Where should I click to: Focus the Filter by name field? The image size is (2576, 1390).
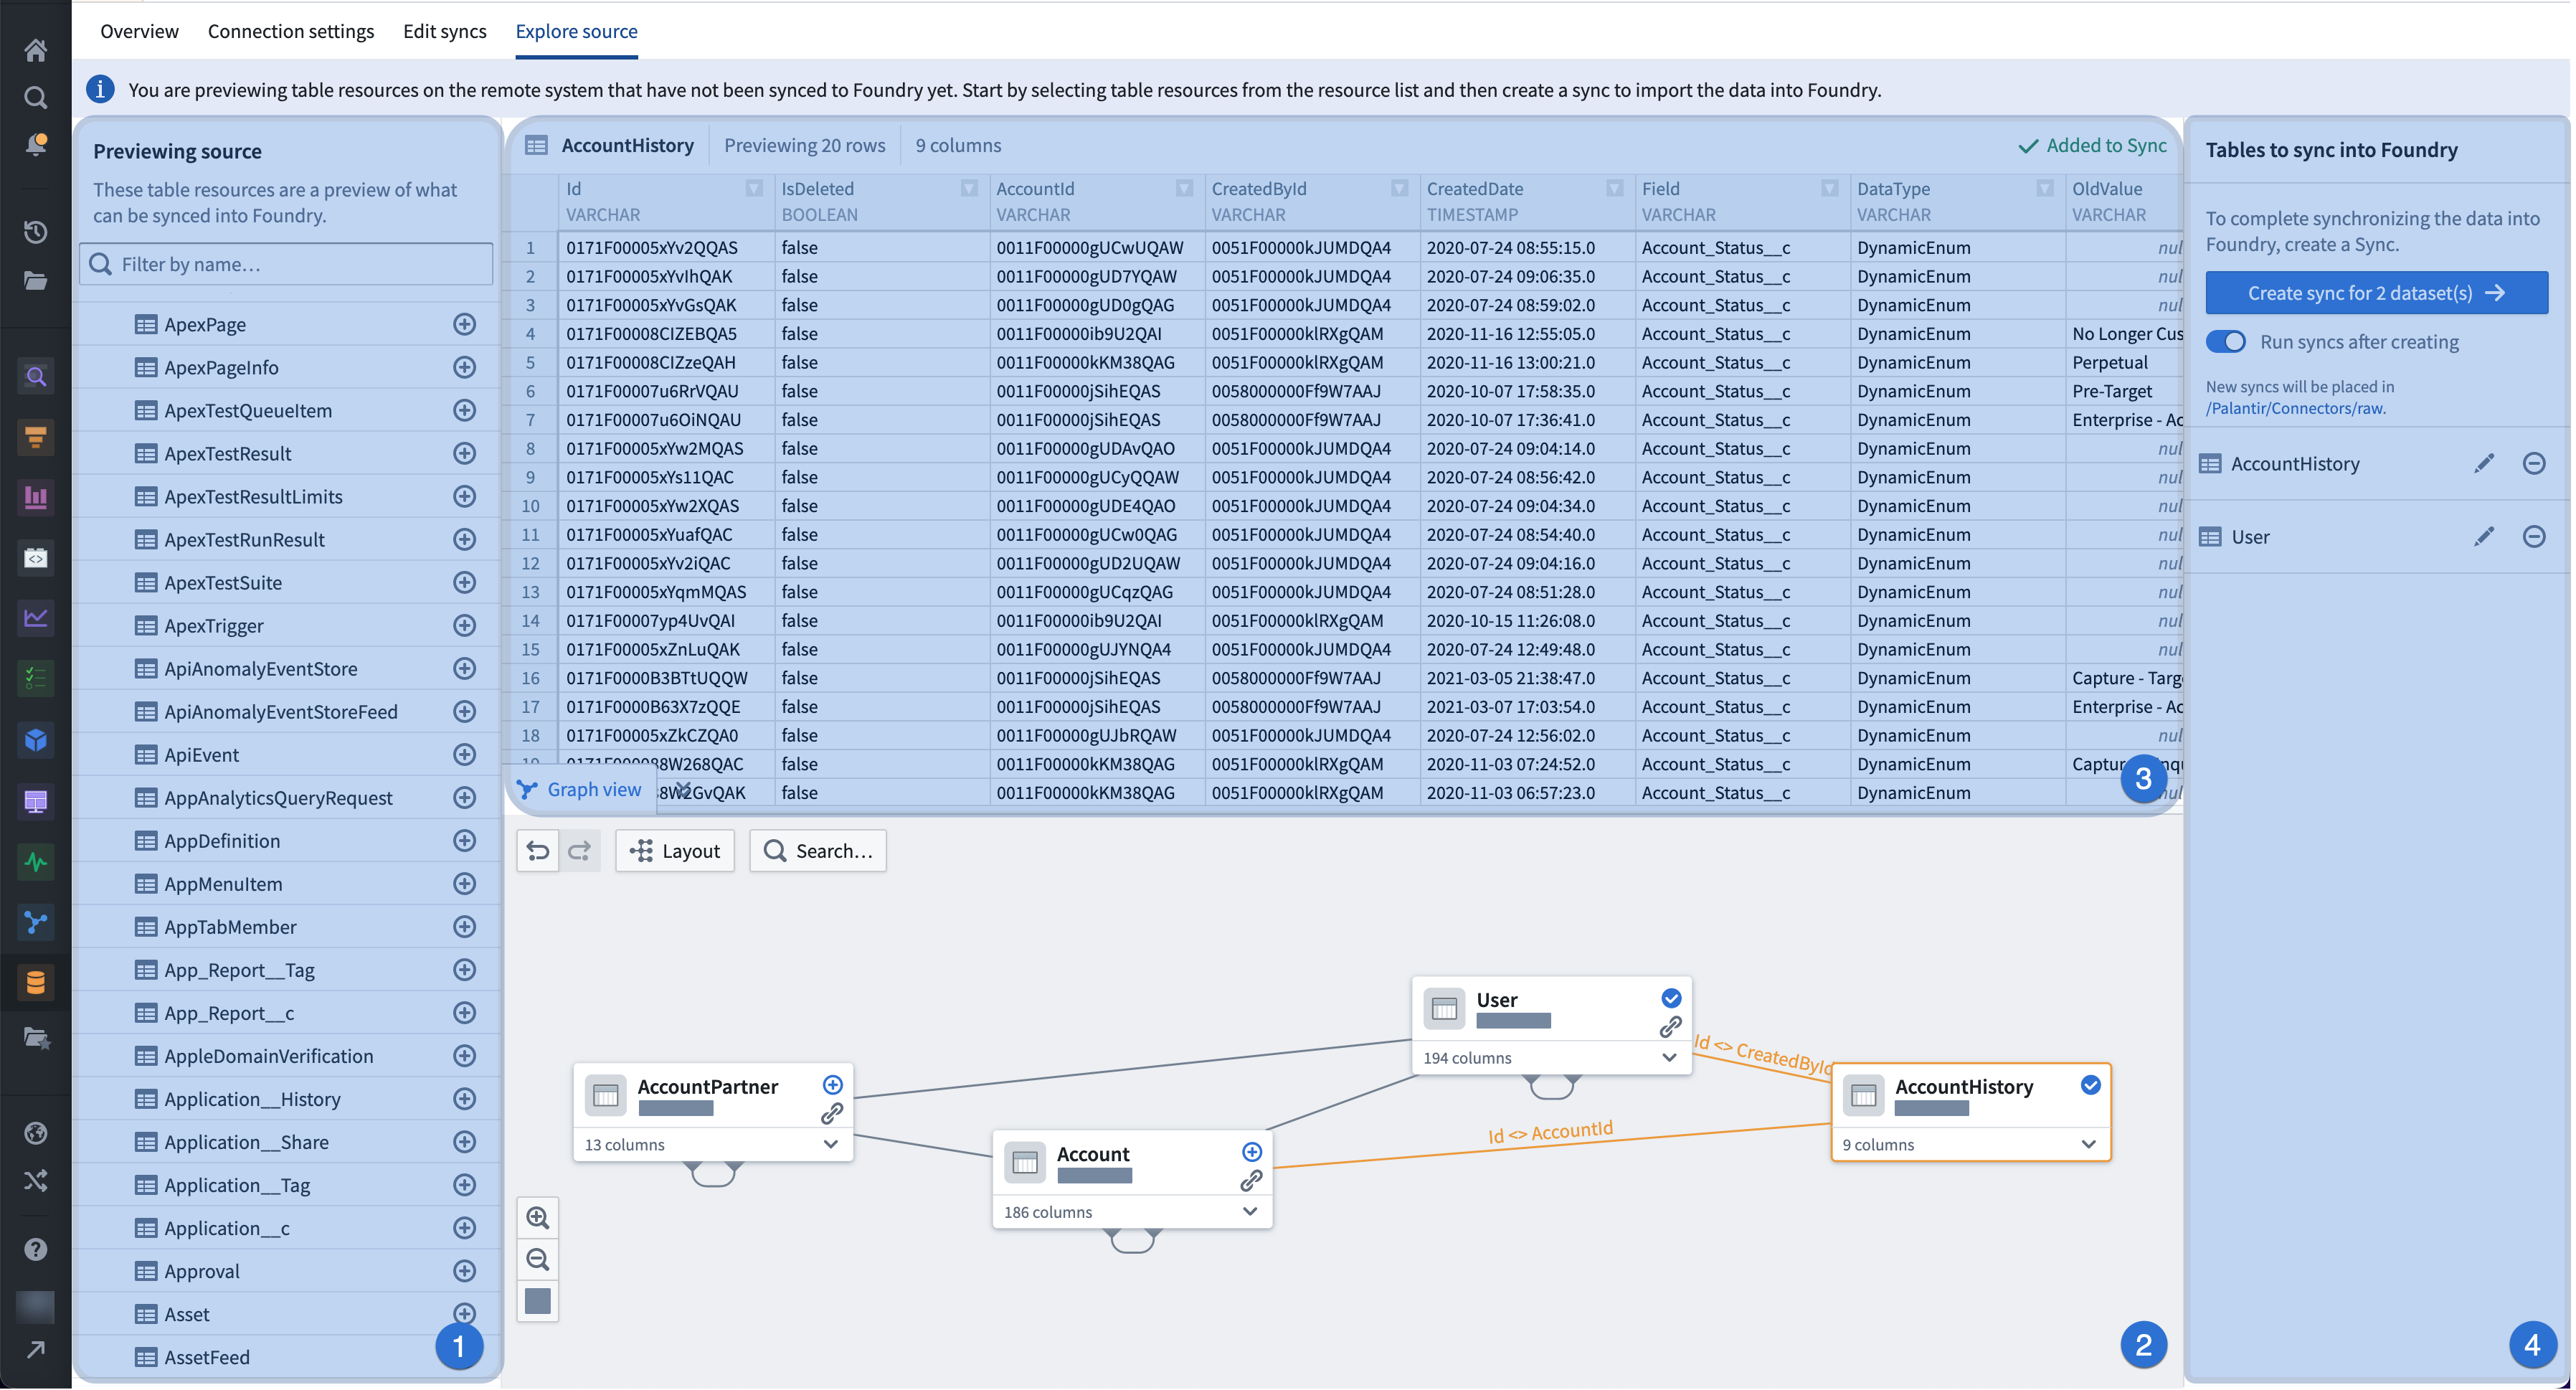click(286, 264)
